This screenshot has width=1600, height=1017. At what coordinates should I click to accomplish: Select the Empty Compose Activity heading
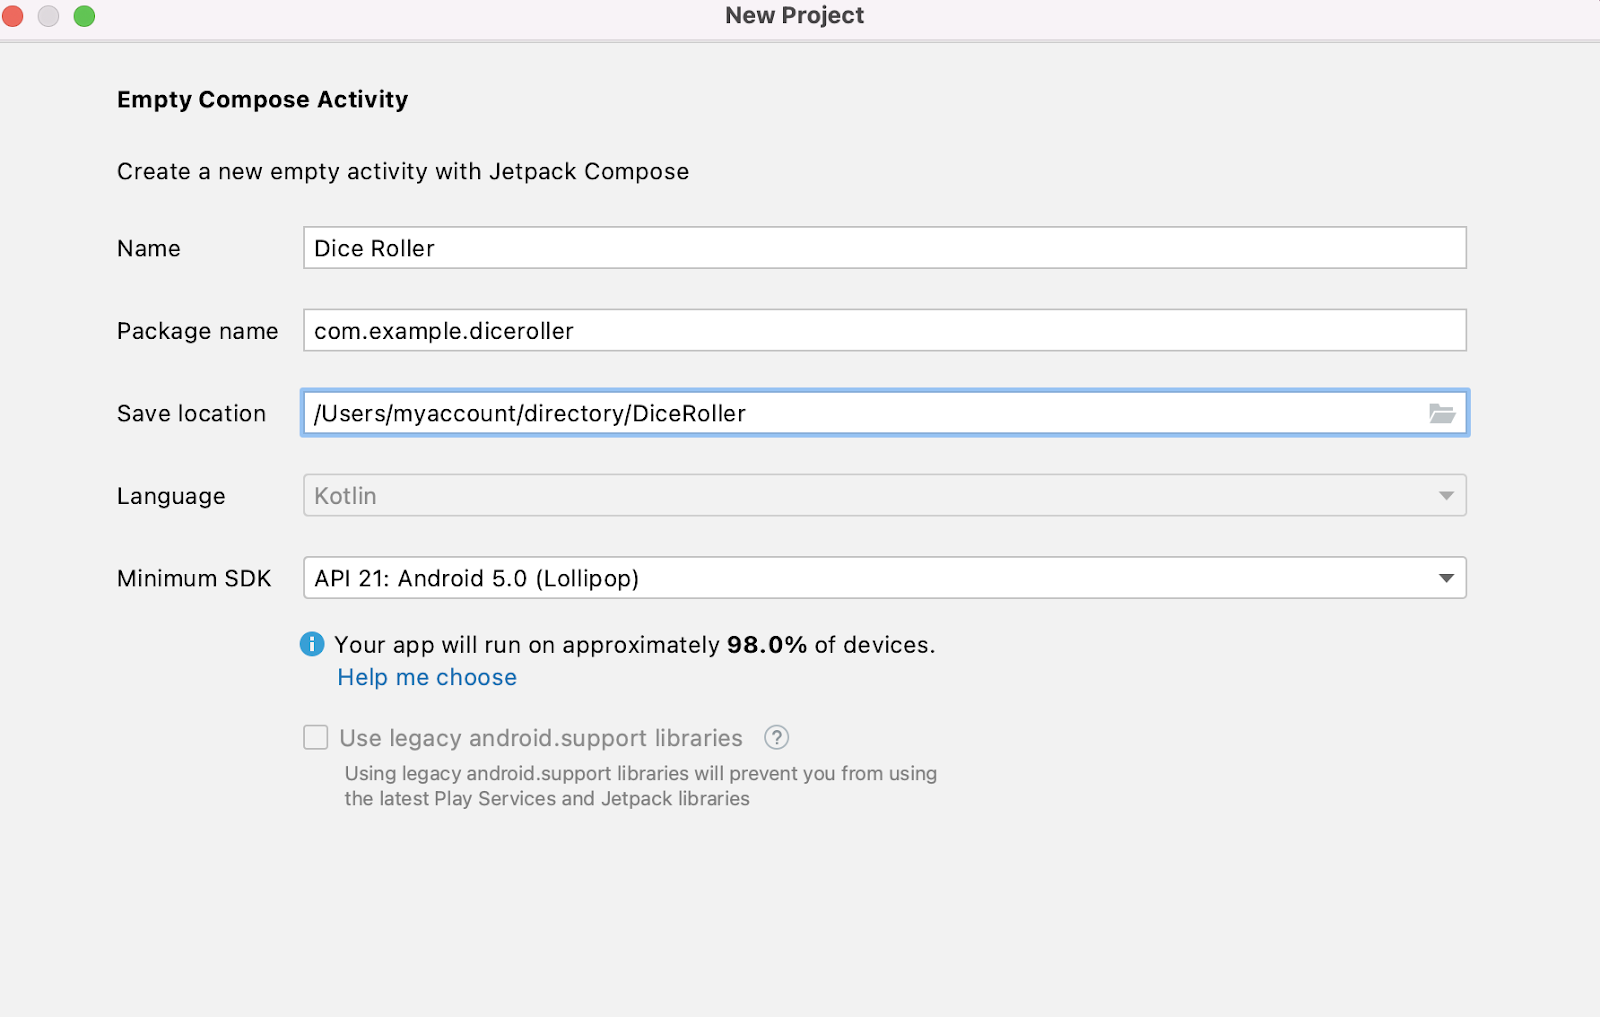click(x=263, y=99)
